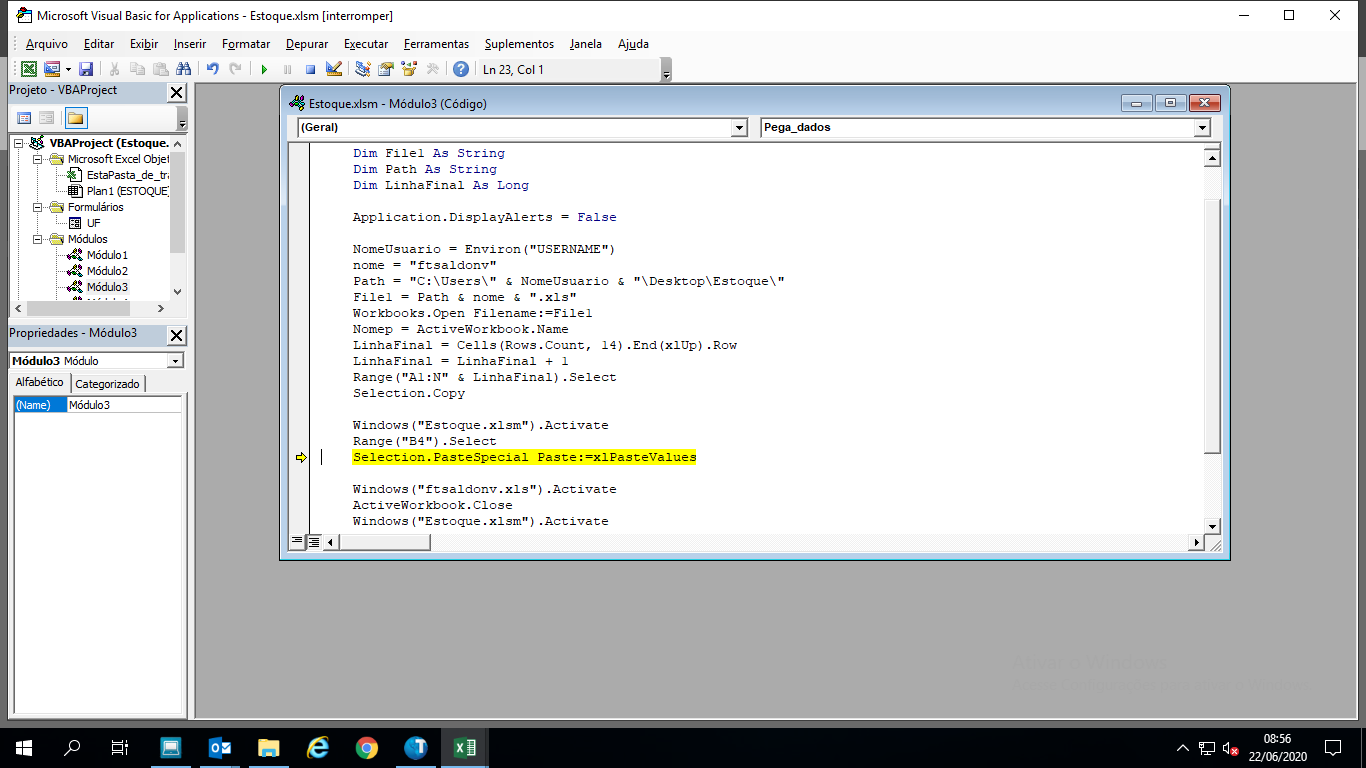
Task: Collapse the VBAProject (Estoque) tree node
Action: pyautogui.click(x=19, y=143)
